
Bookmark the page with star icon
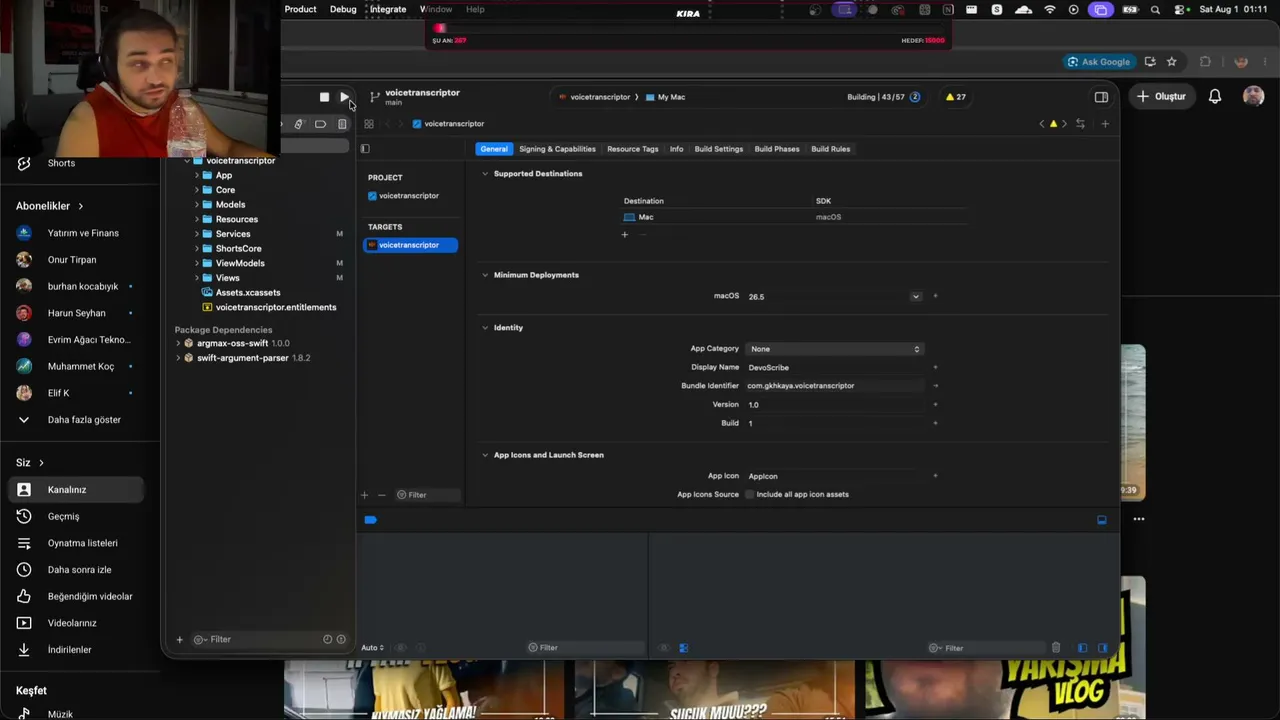tap(1172, 62)
